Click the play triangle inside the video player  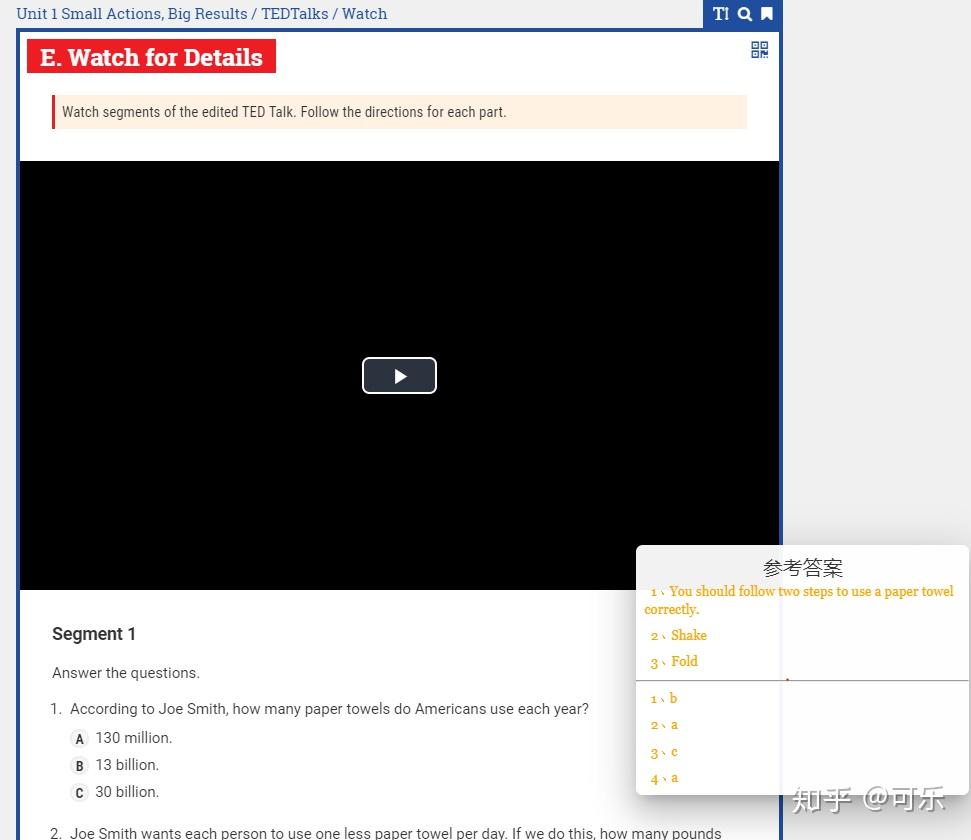click(399, 375)
